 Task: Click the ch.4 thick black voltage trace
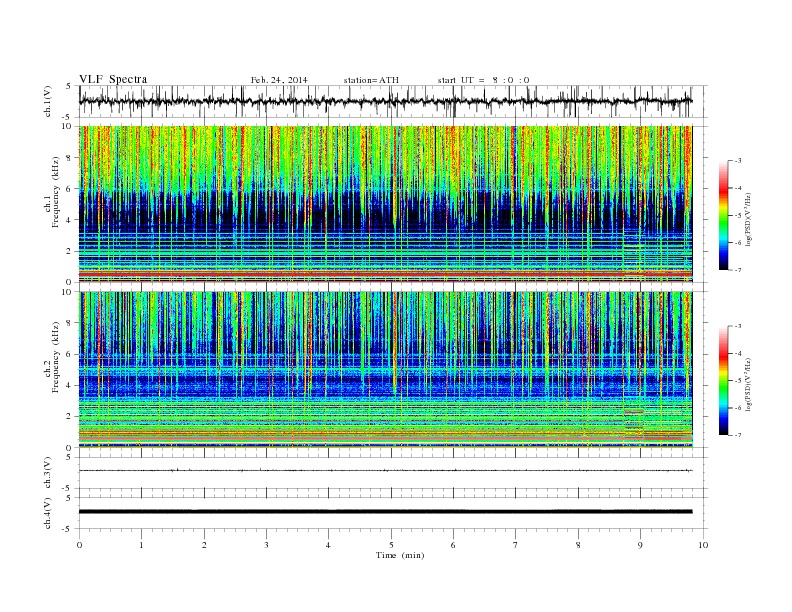pyautogui.click(x=385, y=512)
